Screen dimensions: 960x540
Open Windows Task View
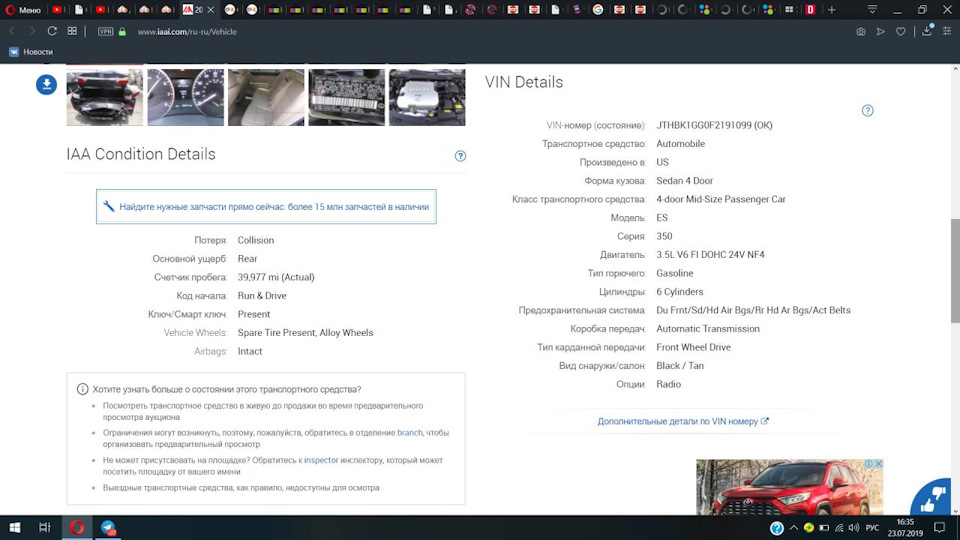[45, 527]
